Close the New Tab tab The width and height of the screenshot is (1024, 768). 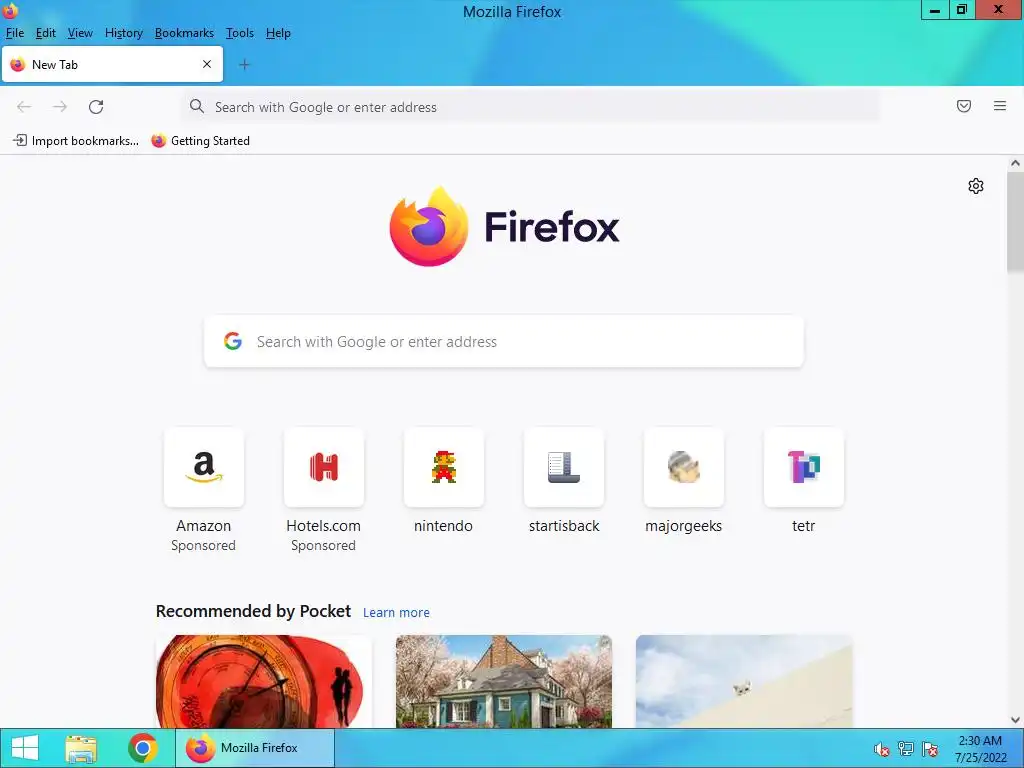pyautogui.click(x=207, y=64)
